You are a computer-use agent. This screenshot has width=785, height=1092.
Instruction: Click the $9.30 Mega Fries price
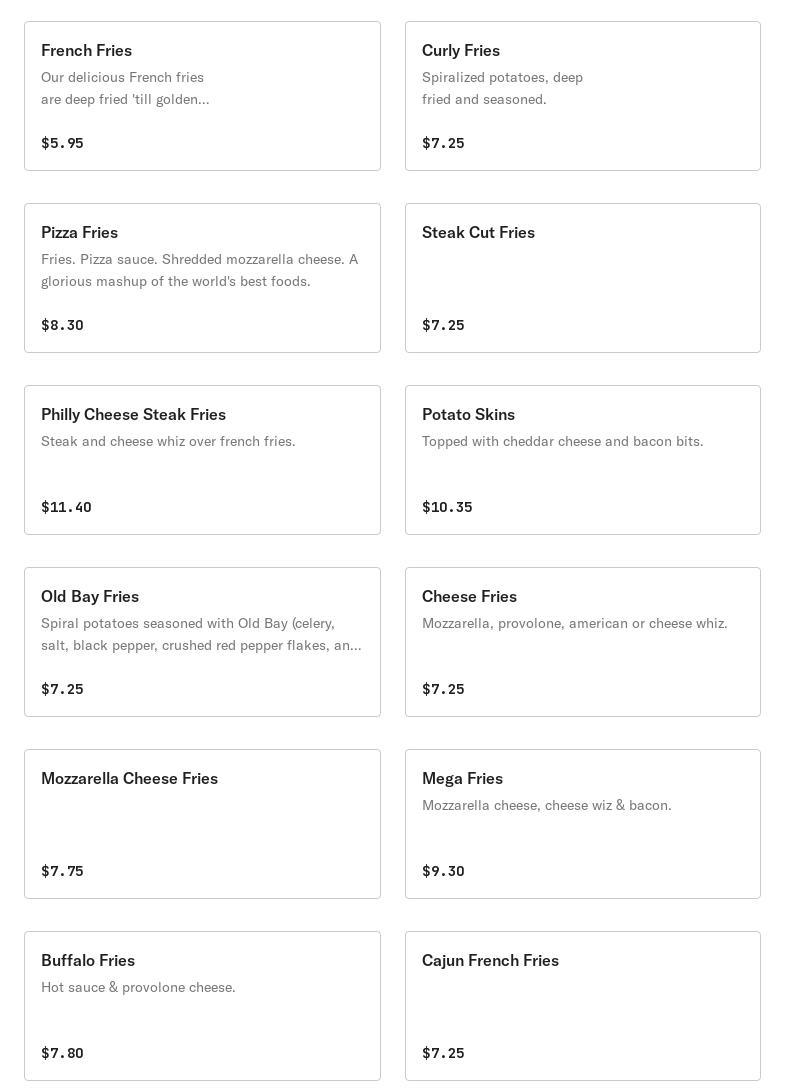[443, 871]
